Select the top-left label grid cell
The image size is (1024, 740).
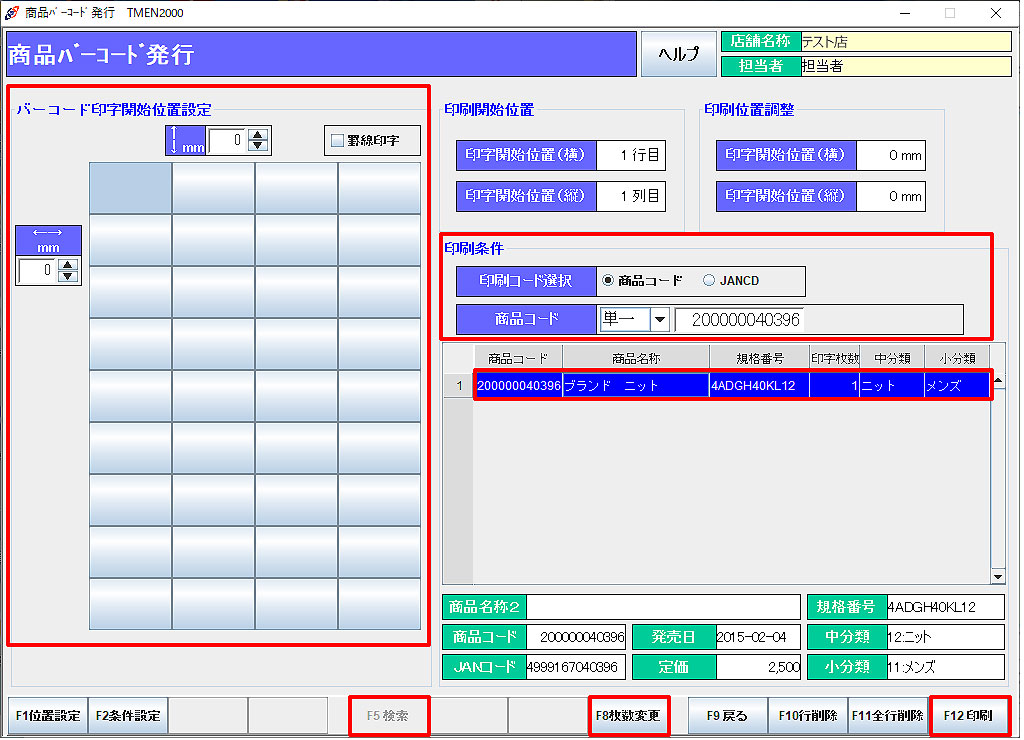[x=130, y=188]
